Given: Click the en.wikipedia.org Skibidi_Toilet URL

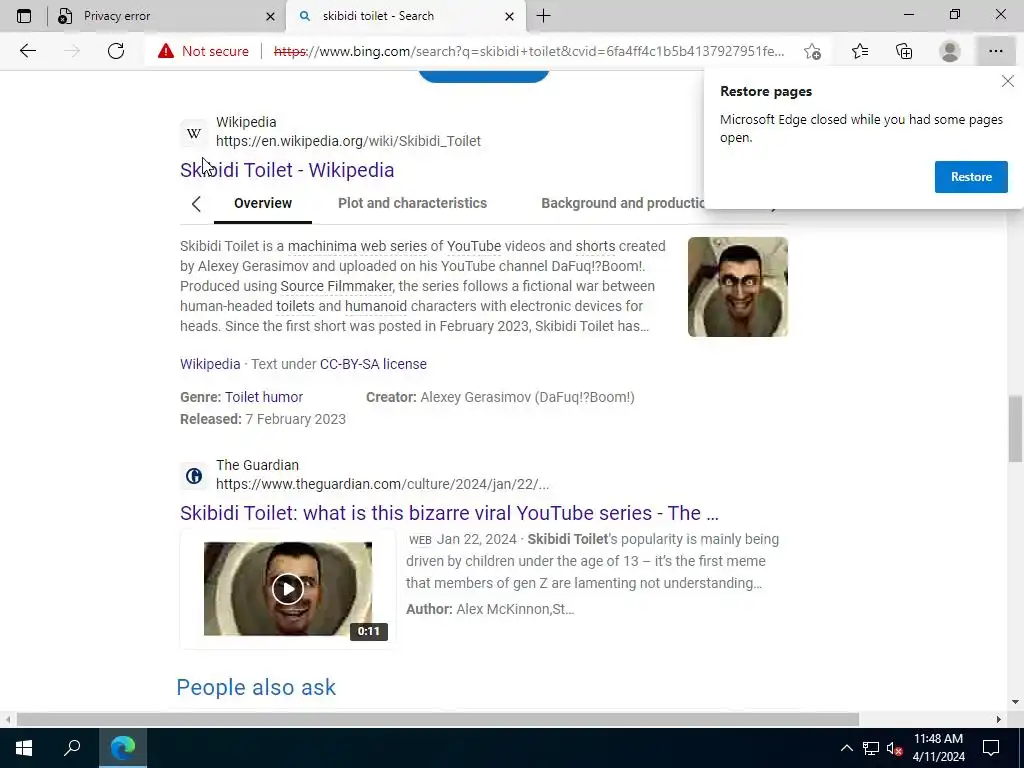Looking at the screenshot, I should tap(348, 141).
